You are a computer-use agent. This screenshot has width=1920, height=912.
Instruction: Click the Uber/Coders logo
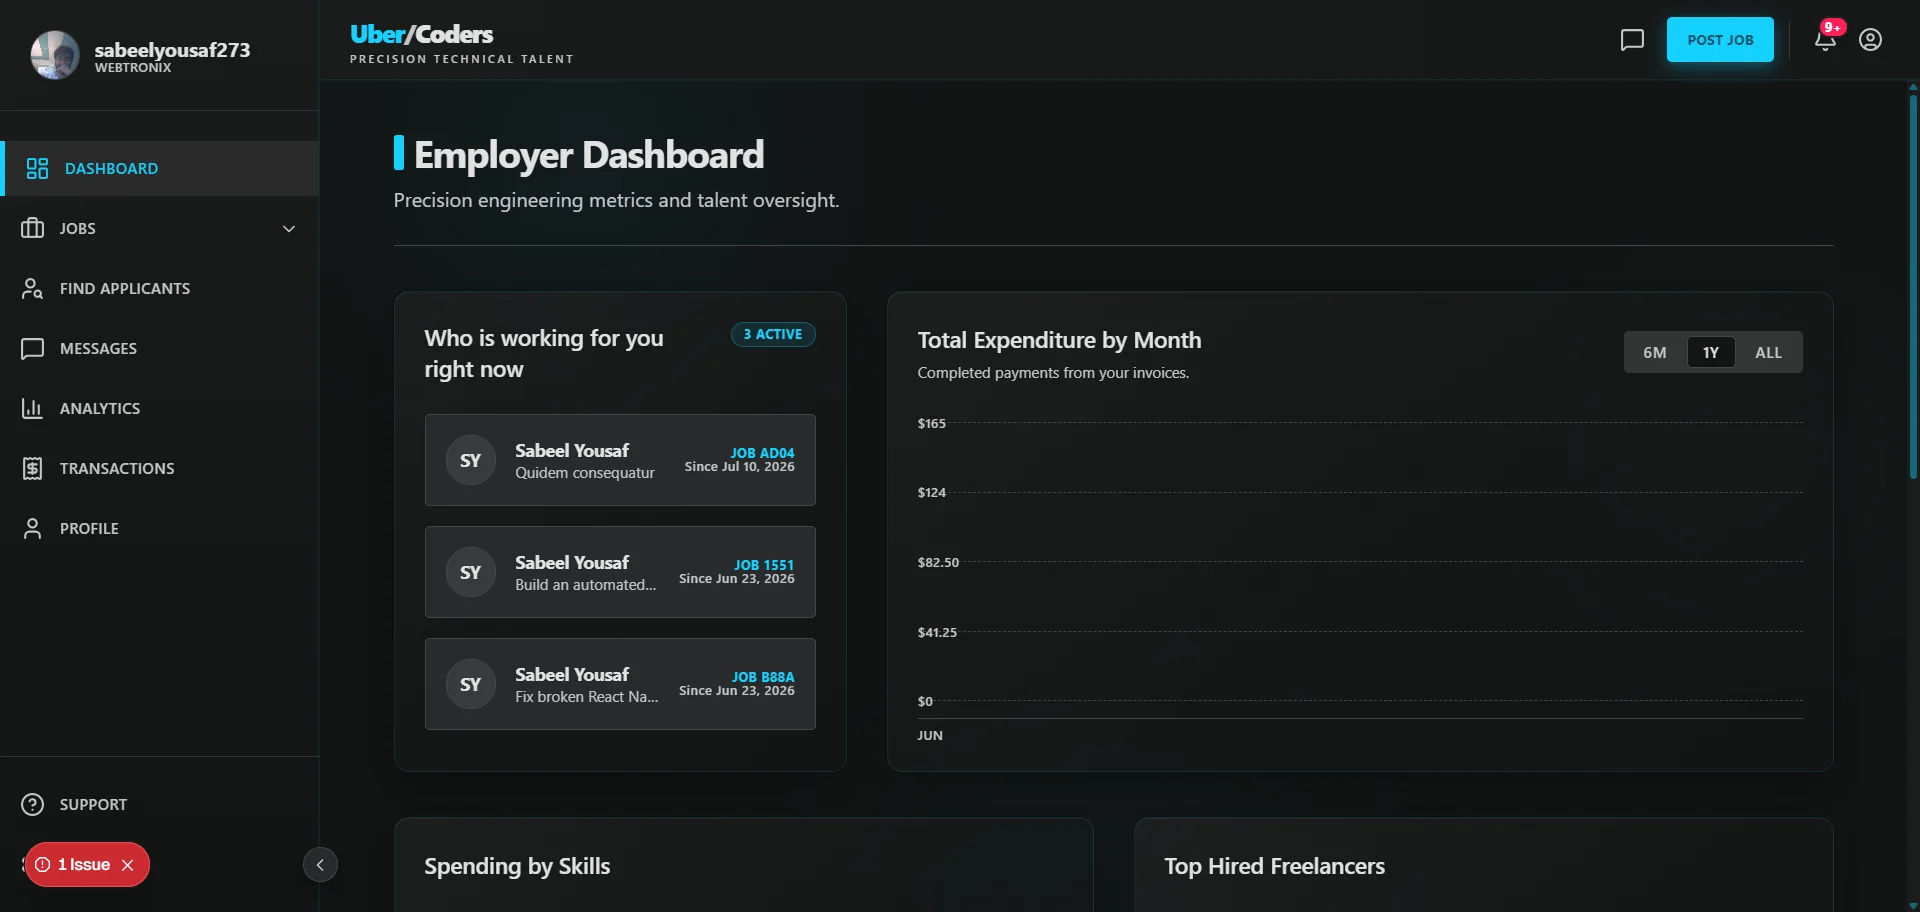coord(421,34)
